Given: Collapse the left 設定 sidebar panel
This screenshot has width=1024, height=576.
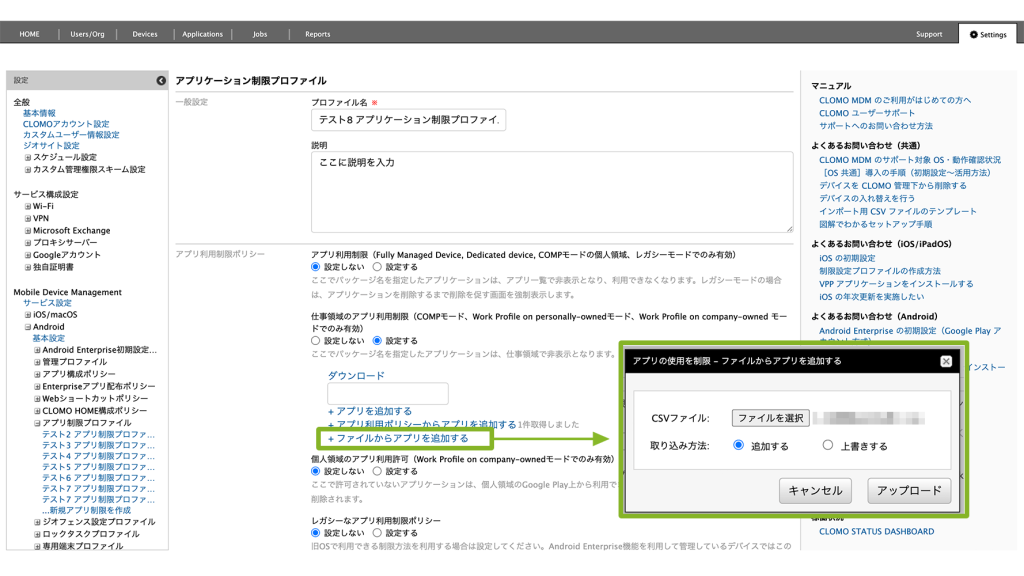Looking at the screenshot, I should 161,80.
